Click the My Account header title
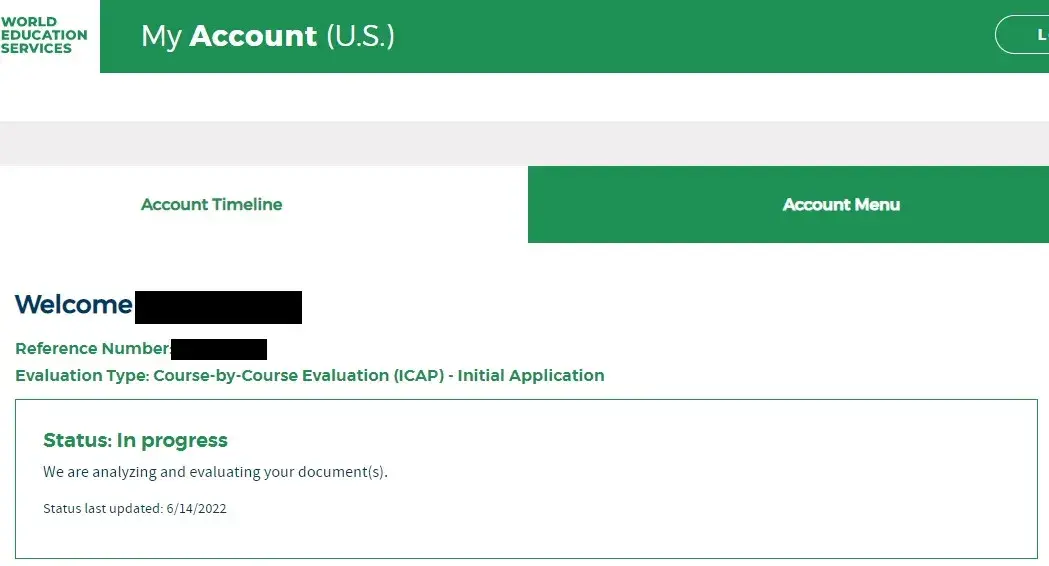This screenshot has height=566, width=1049. click(x=229, y=36)
